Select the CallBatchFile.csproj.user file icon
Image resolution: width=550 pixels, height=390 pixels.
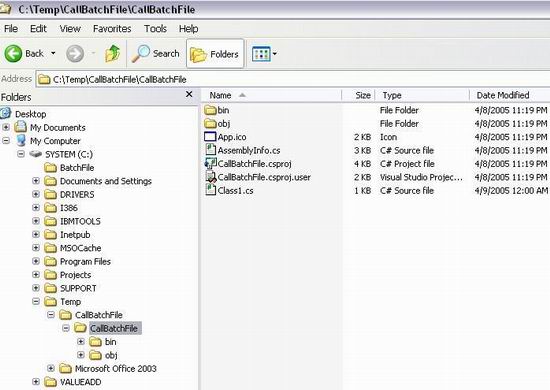coord(210,177)
